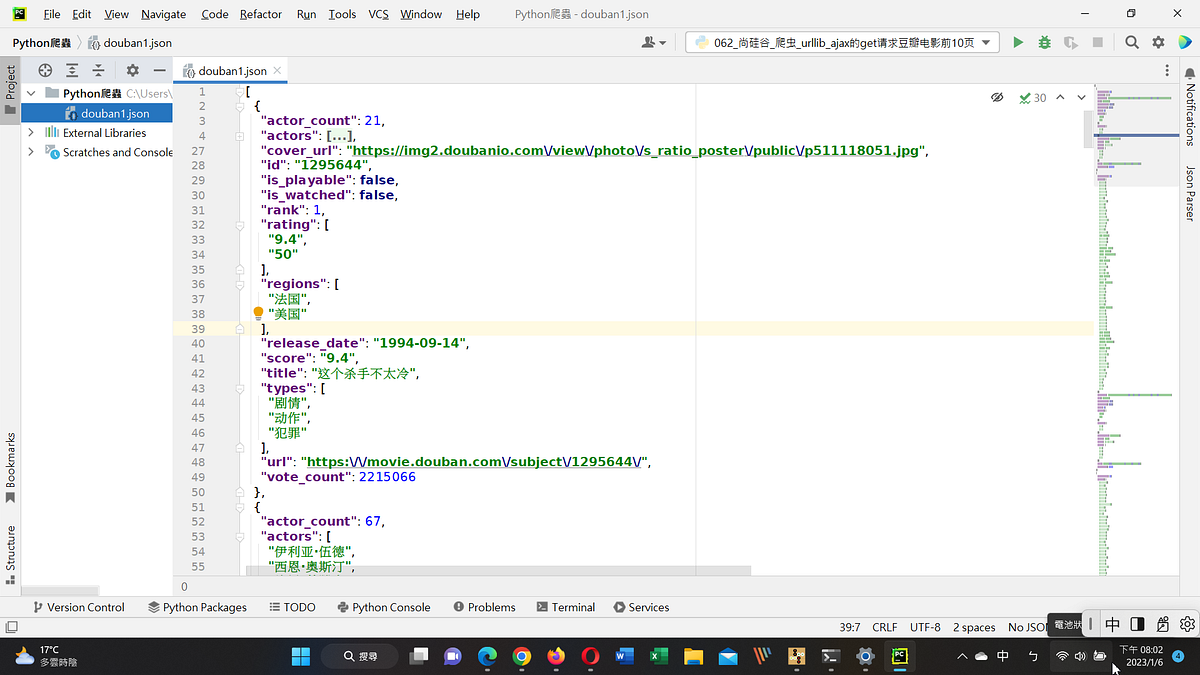Open the Python Console tool window

pyautogui.click(x=384, y=607)
